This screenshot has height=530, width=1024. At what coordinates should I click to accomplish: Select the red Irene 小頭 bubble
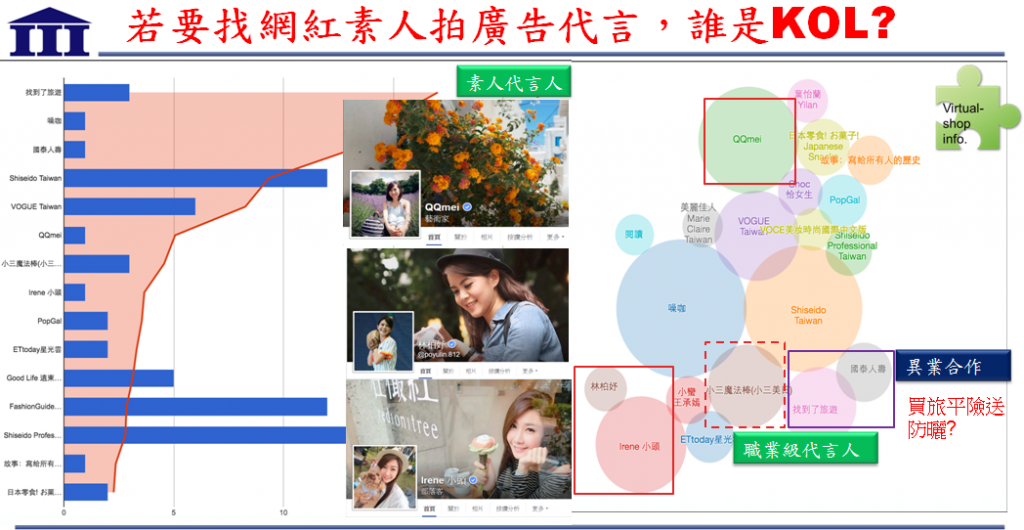[640, 446]
